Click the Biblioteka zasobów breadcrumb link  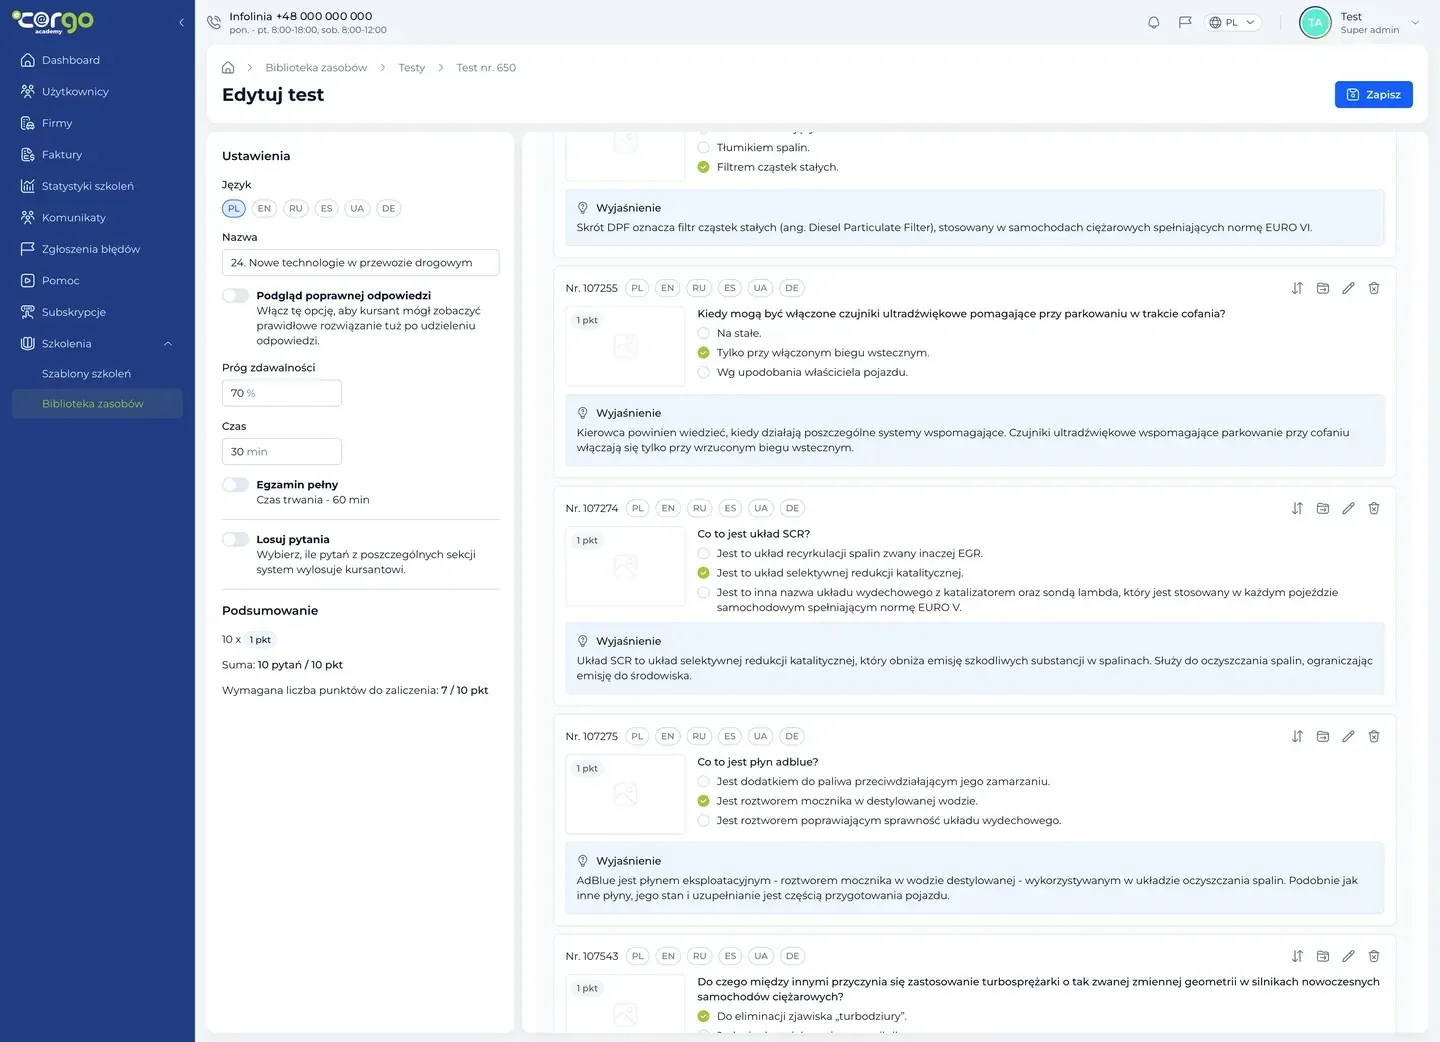[x=316, y=68]
